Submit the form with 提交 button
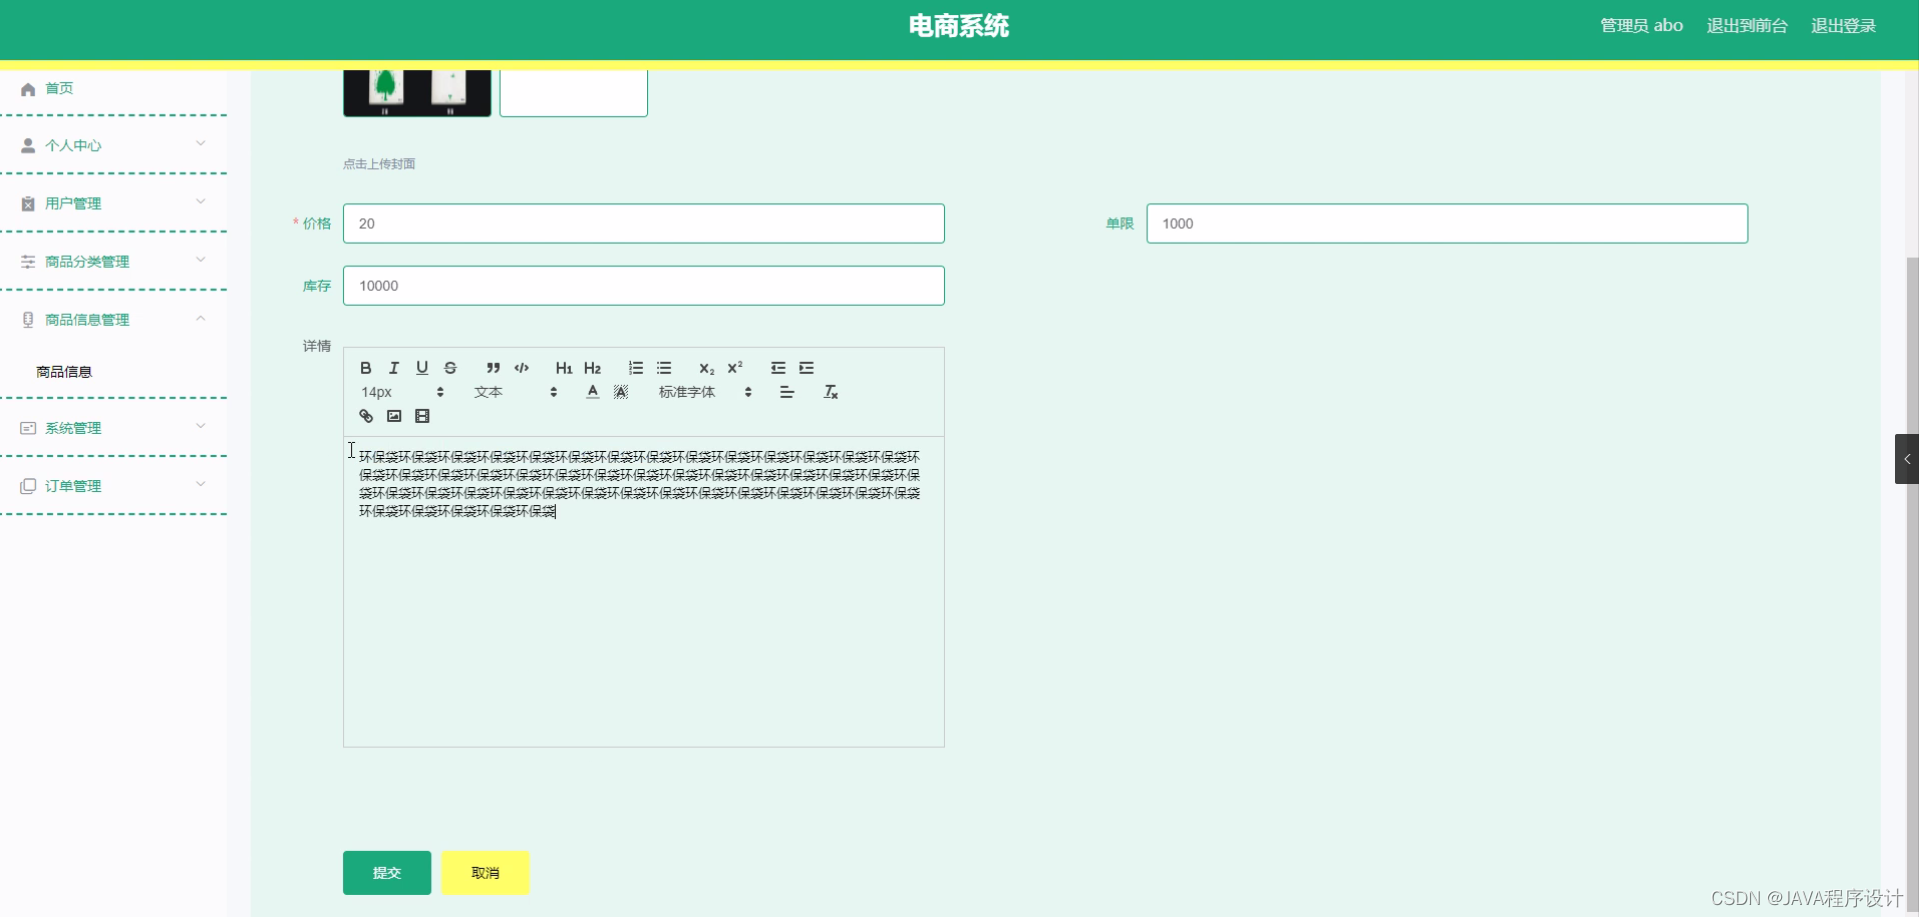 [386, 872]
